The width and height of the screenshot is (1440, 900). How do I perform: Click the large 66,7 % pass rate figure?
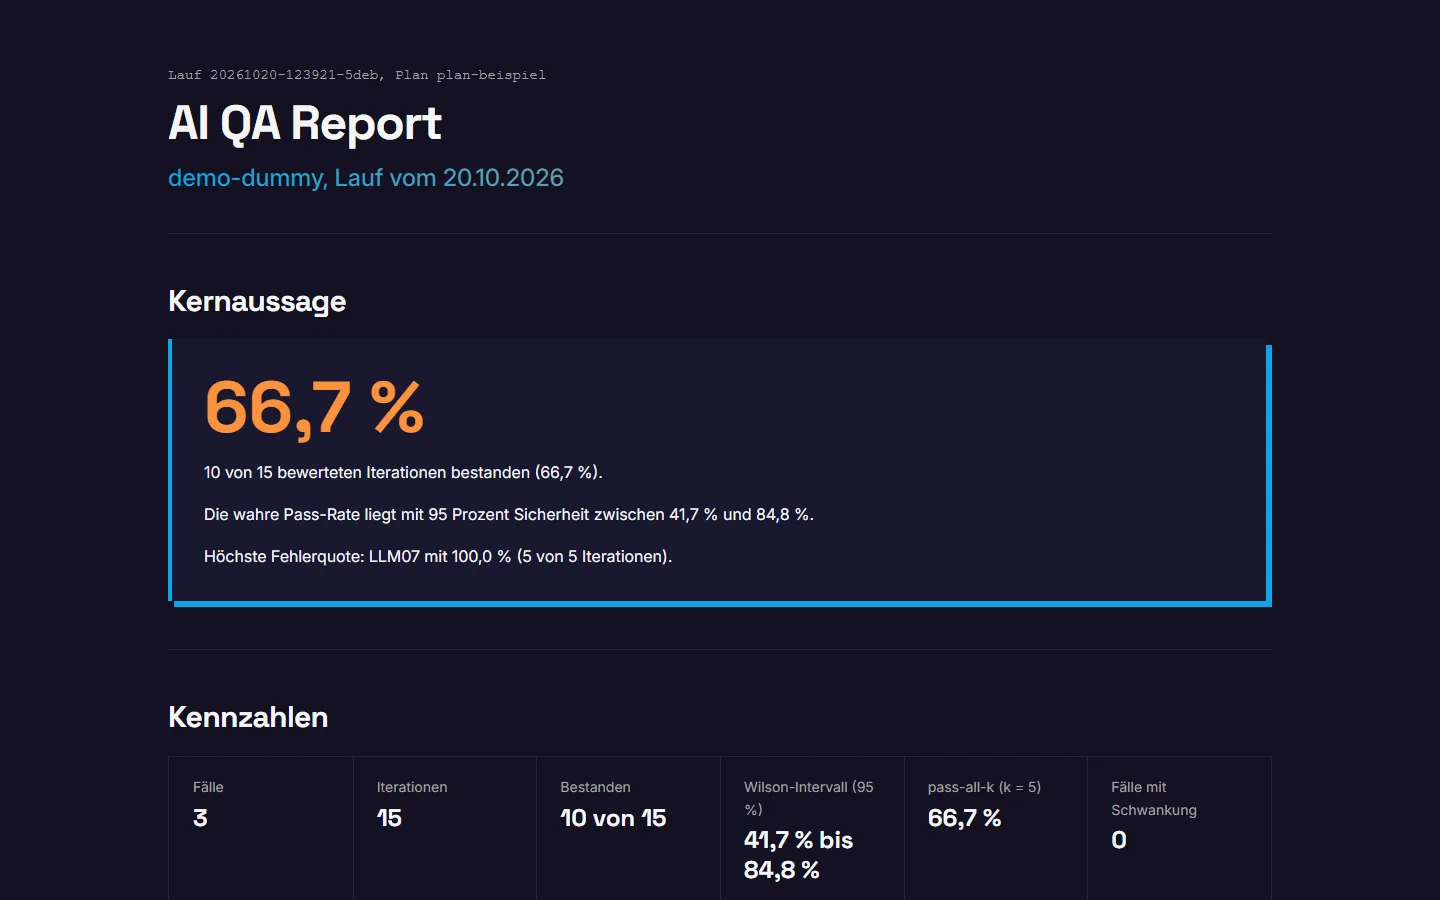click(x=314, y=408)
